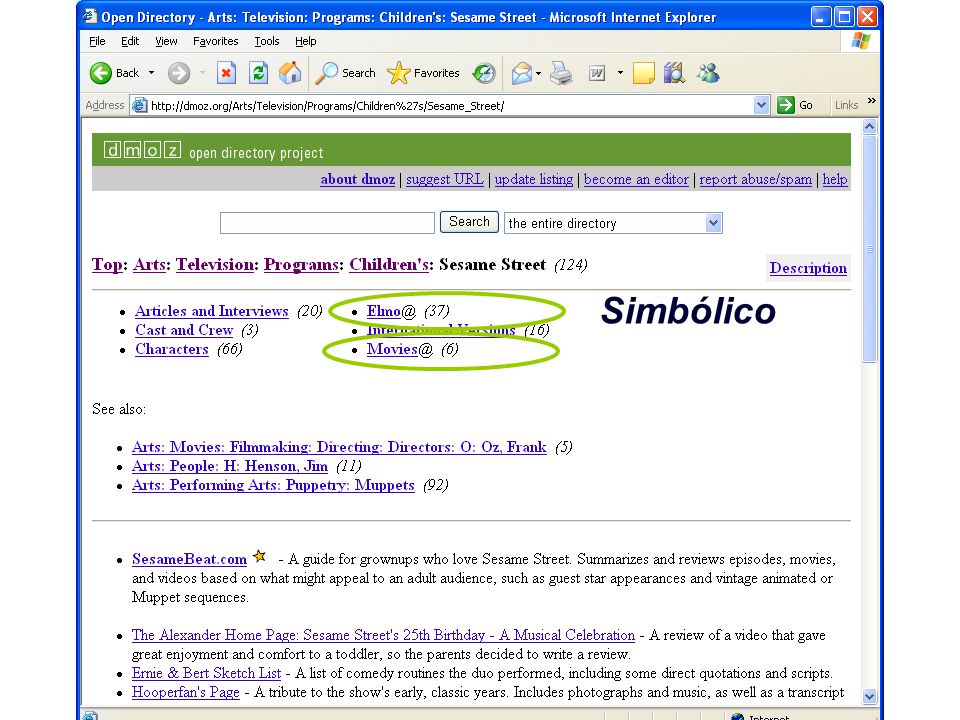Stop page loading with the red X icon
Image resolution: width=960 pixels, height=720 pixels.
point(227,73)
